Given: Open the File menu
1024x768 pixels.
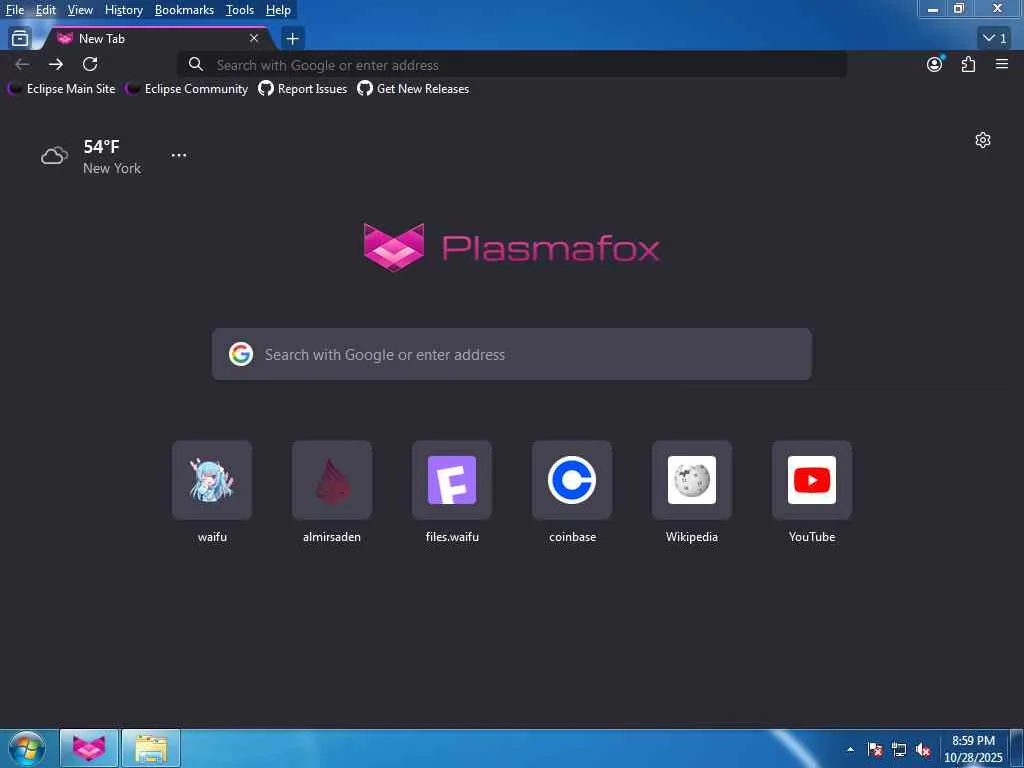Looking at the screenshot, I should 14,10.
